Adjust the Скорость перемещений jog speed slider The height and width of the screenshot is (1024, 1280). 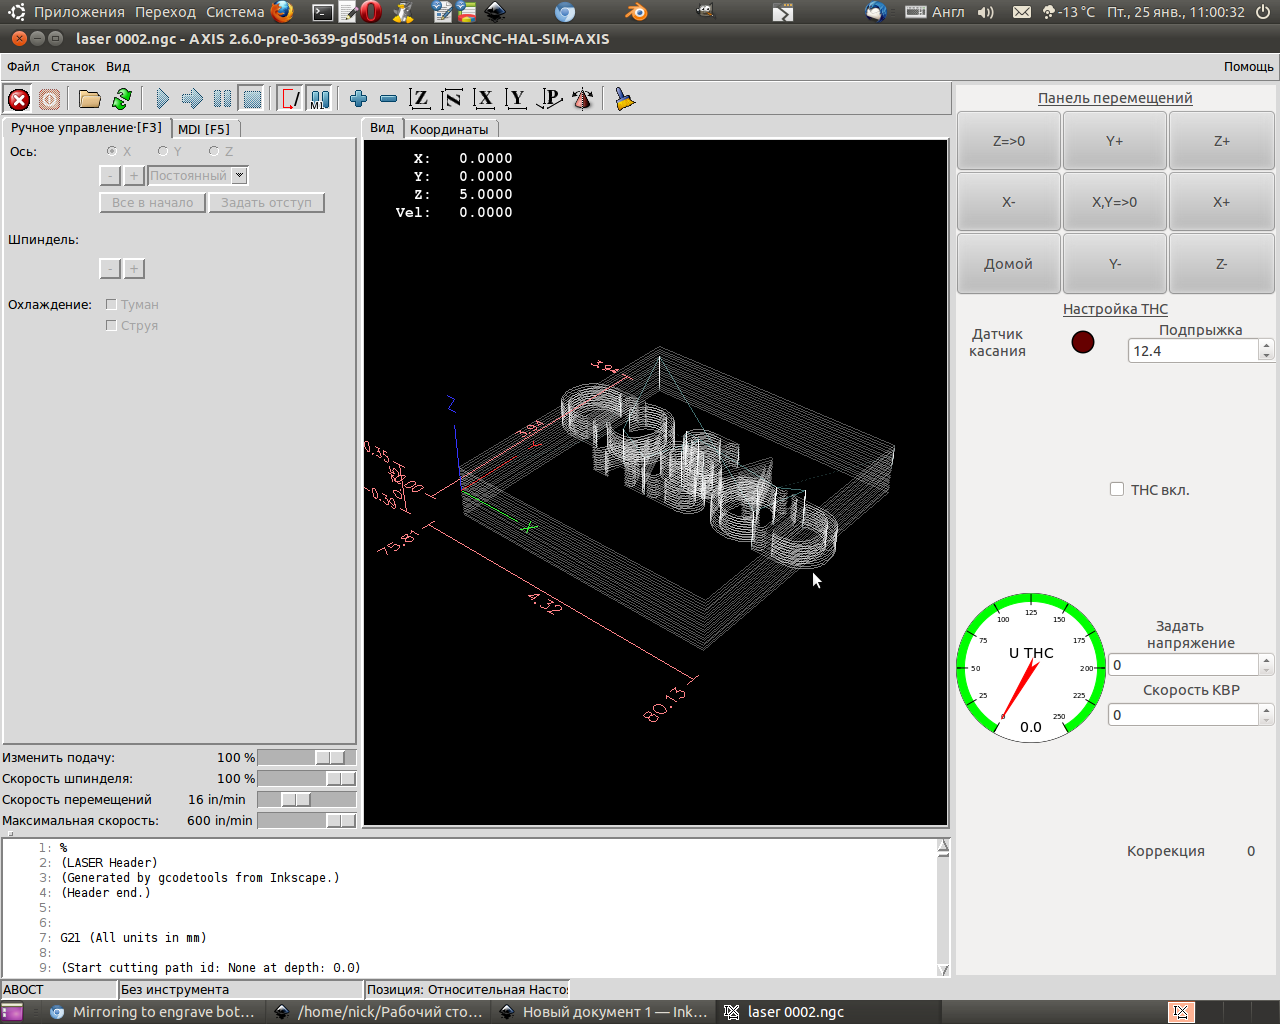(296, 800)
